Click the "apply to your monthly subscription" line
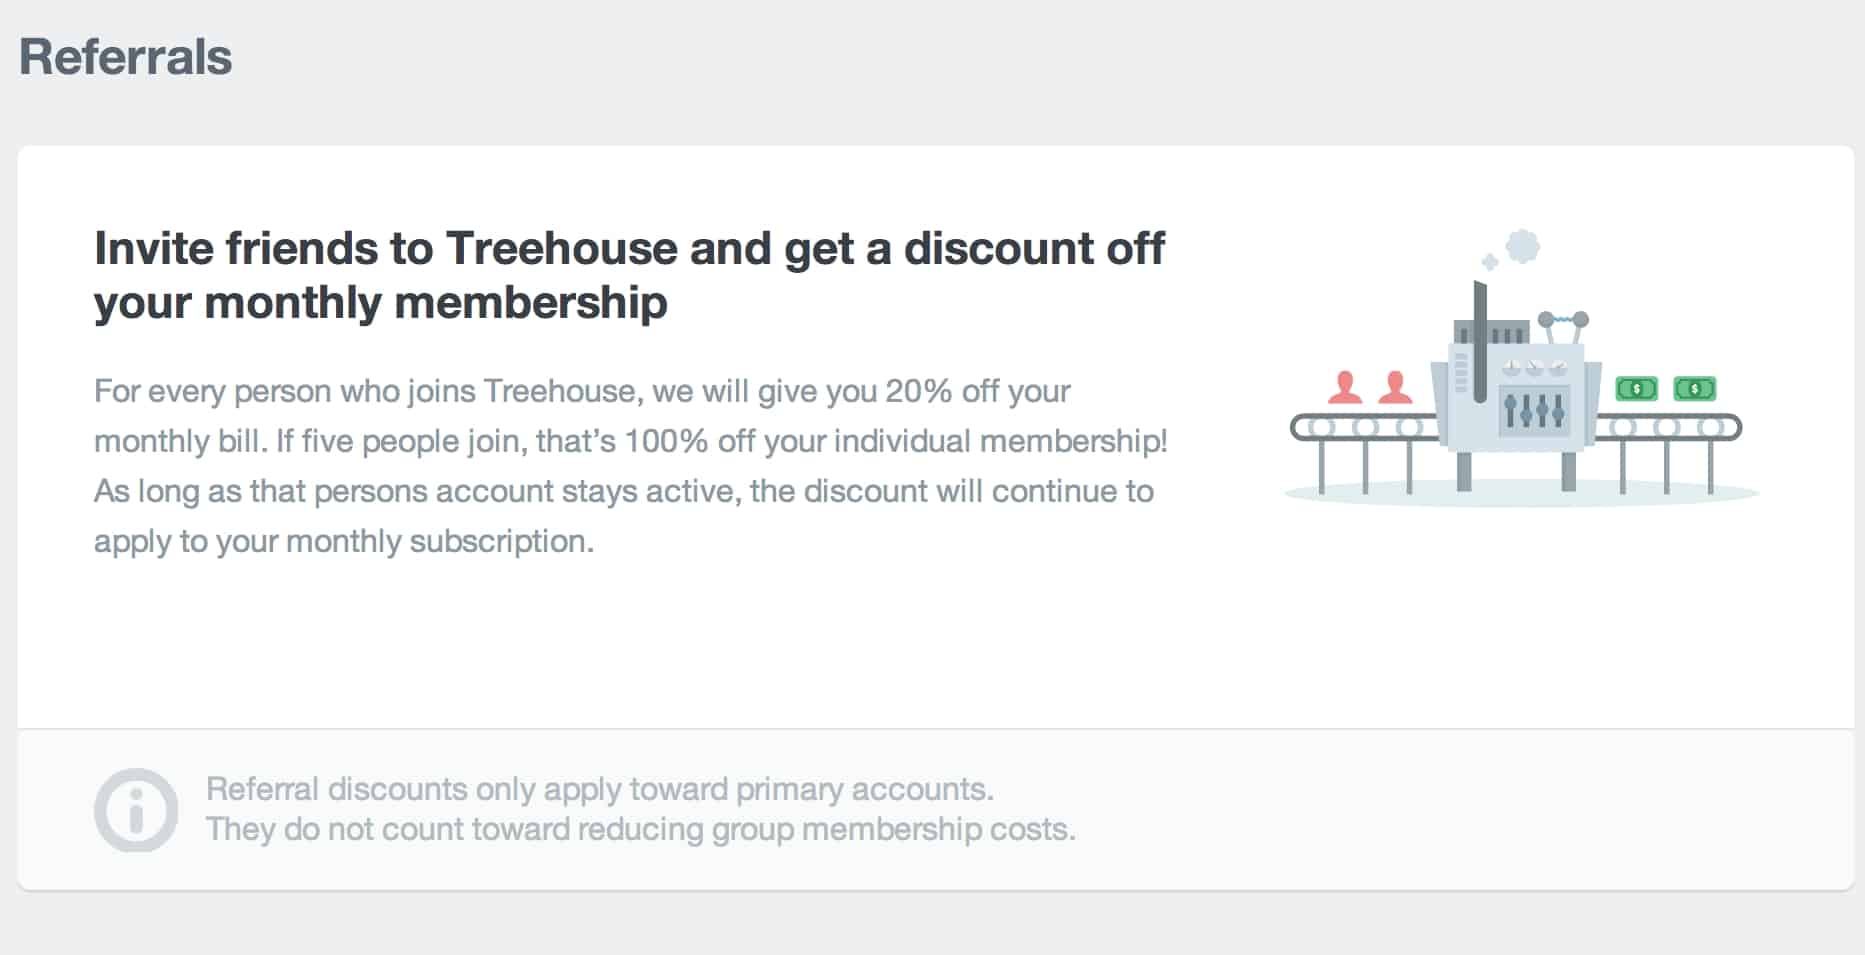 [x=344, y=541]
